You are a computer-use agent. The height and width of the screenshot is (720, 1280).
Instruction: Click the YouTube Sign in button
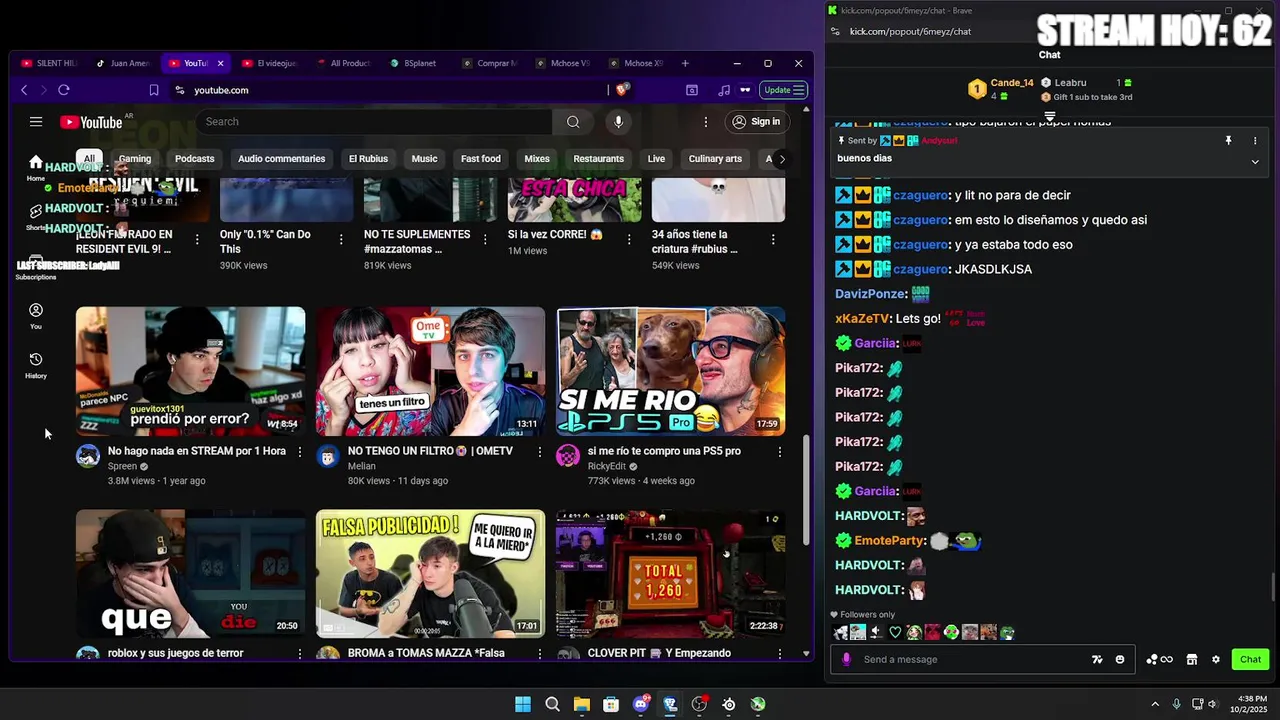coord(756,122)
